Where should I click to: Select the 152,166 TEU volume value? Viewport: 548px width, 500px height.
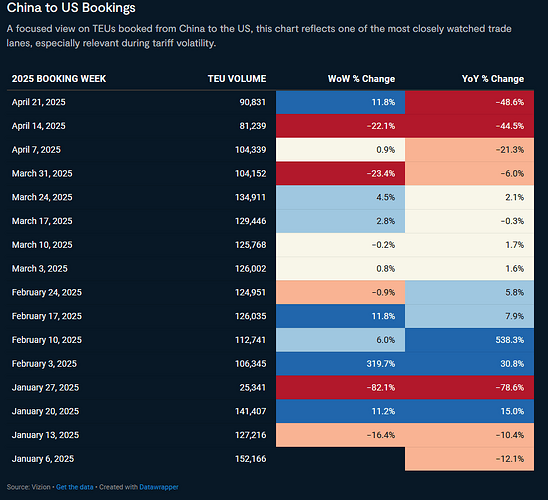pos(251,459)
